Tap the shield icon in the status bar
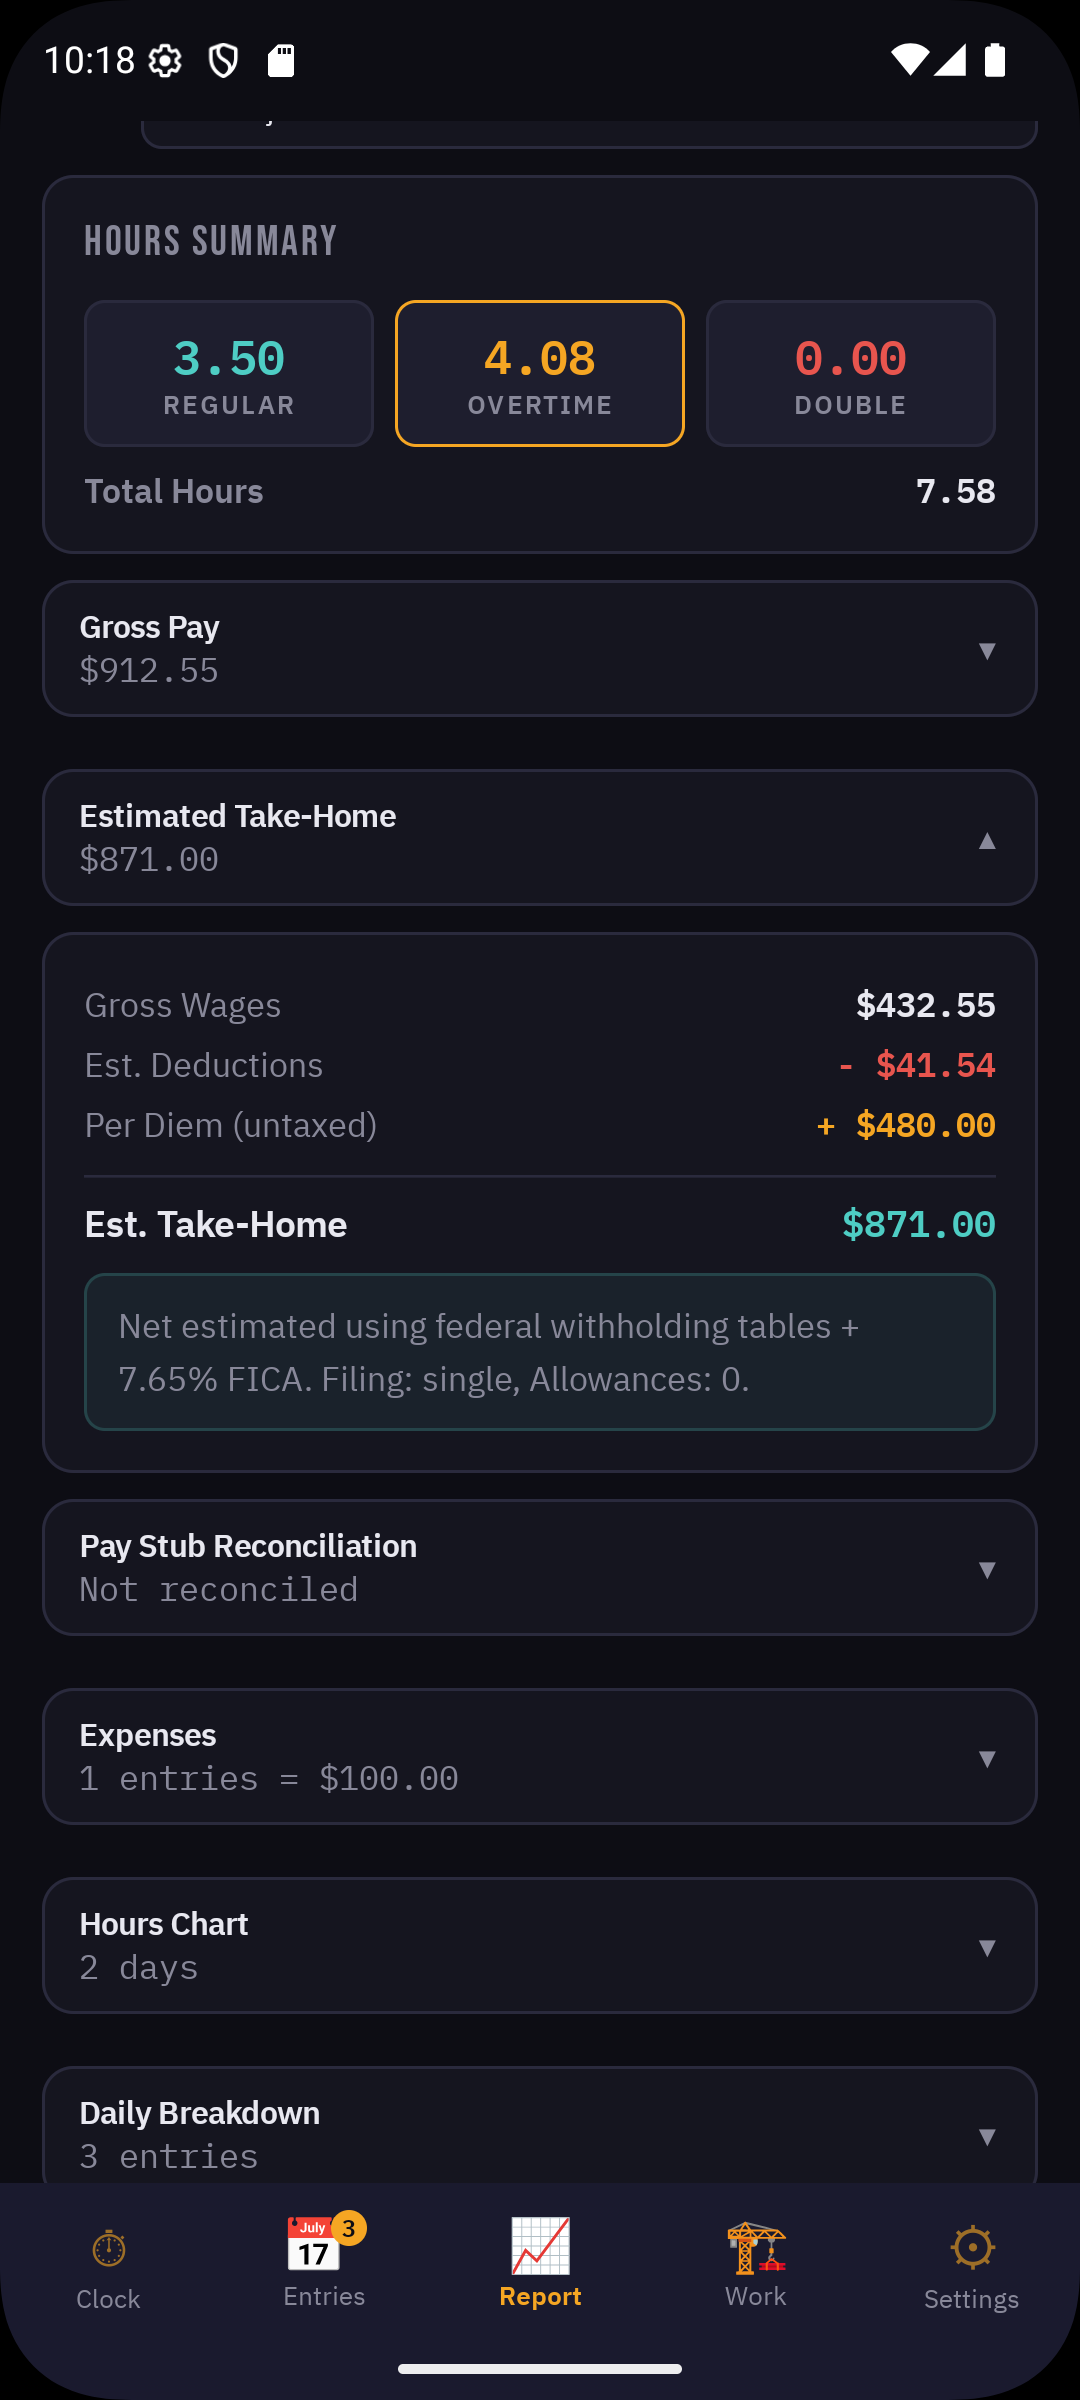 [x=224, y=61]
